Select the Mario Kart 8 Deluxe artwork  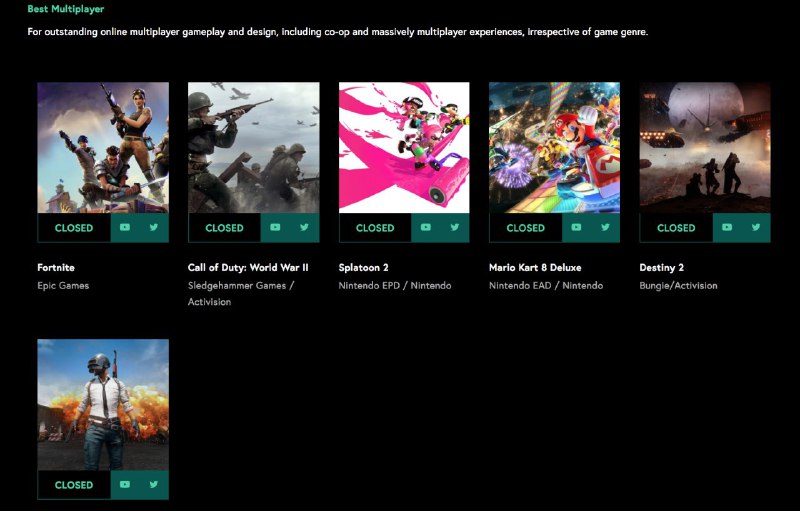click(555, 147)
